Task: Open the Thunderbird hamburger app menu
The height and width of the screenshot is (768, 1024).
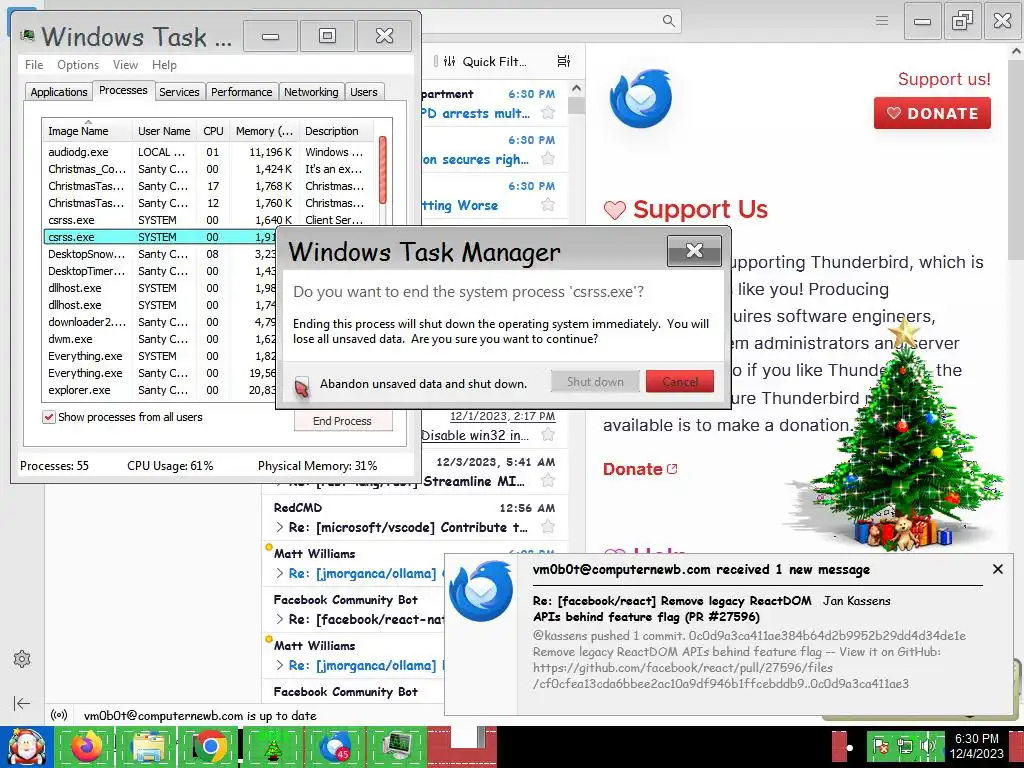Action: (x=882, y=21)
